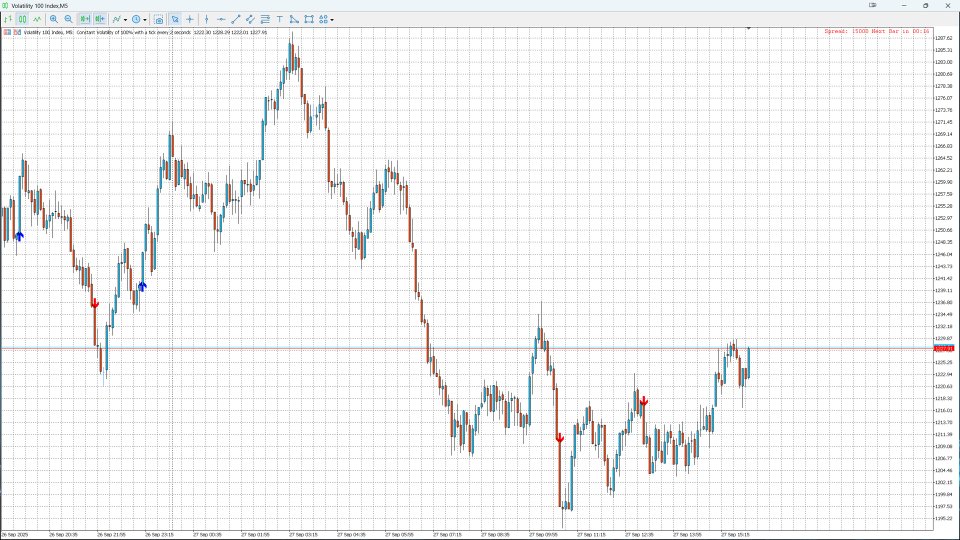Click the current price tag on axis
The height and width of the screenshot is (540, 960).
tap(944, 348)
